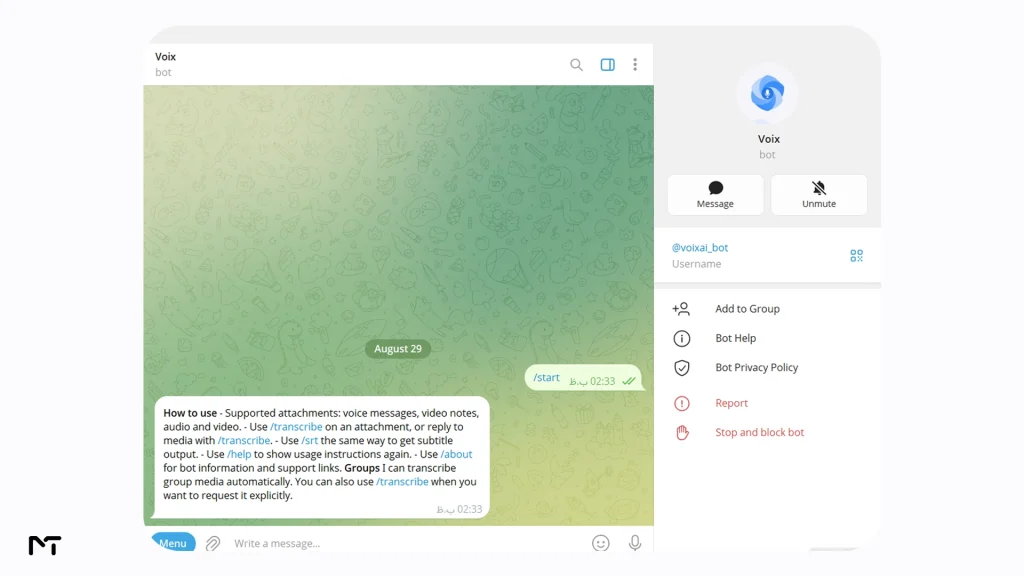Image resolution: width=1024 pixels, height=576 pixels.
Task: Click the paperclip attach file icon
Action: [x=213, y=543]
